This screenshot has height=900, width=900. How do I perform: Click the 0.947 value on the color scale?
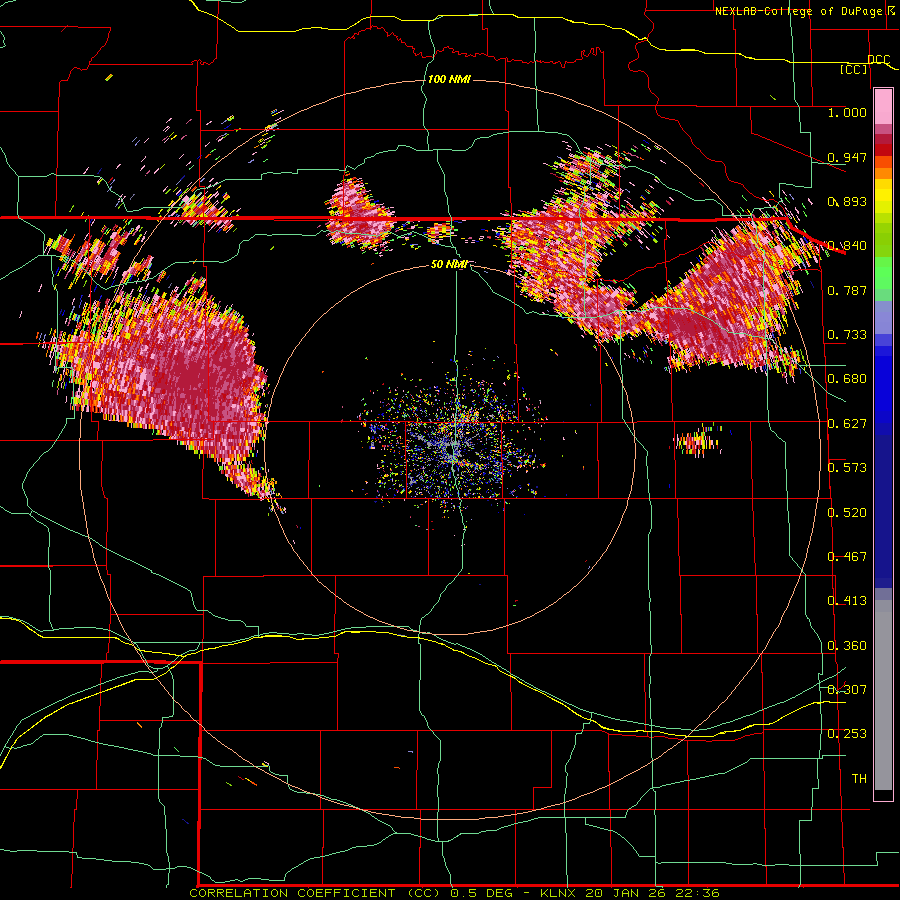tap(847, 157)
